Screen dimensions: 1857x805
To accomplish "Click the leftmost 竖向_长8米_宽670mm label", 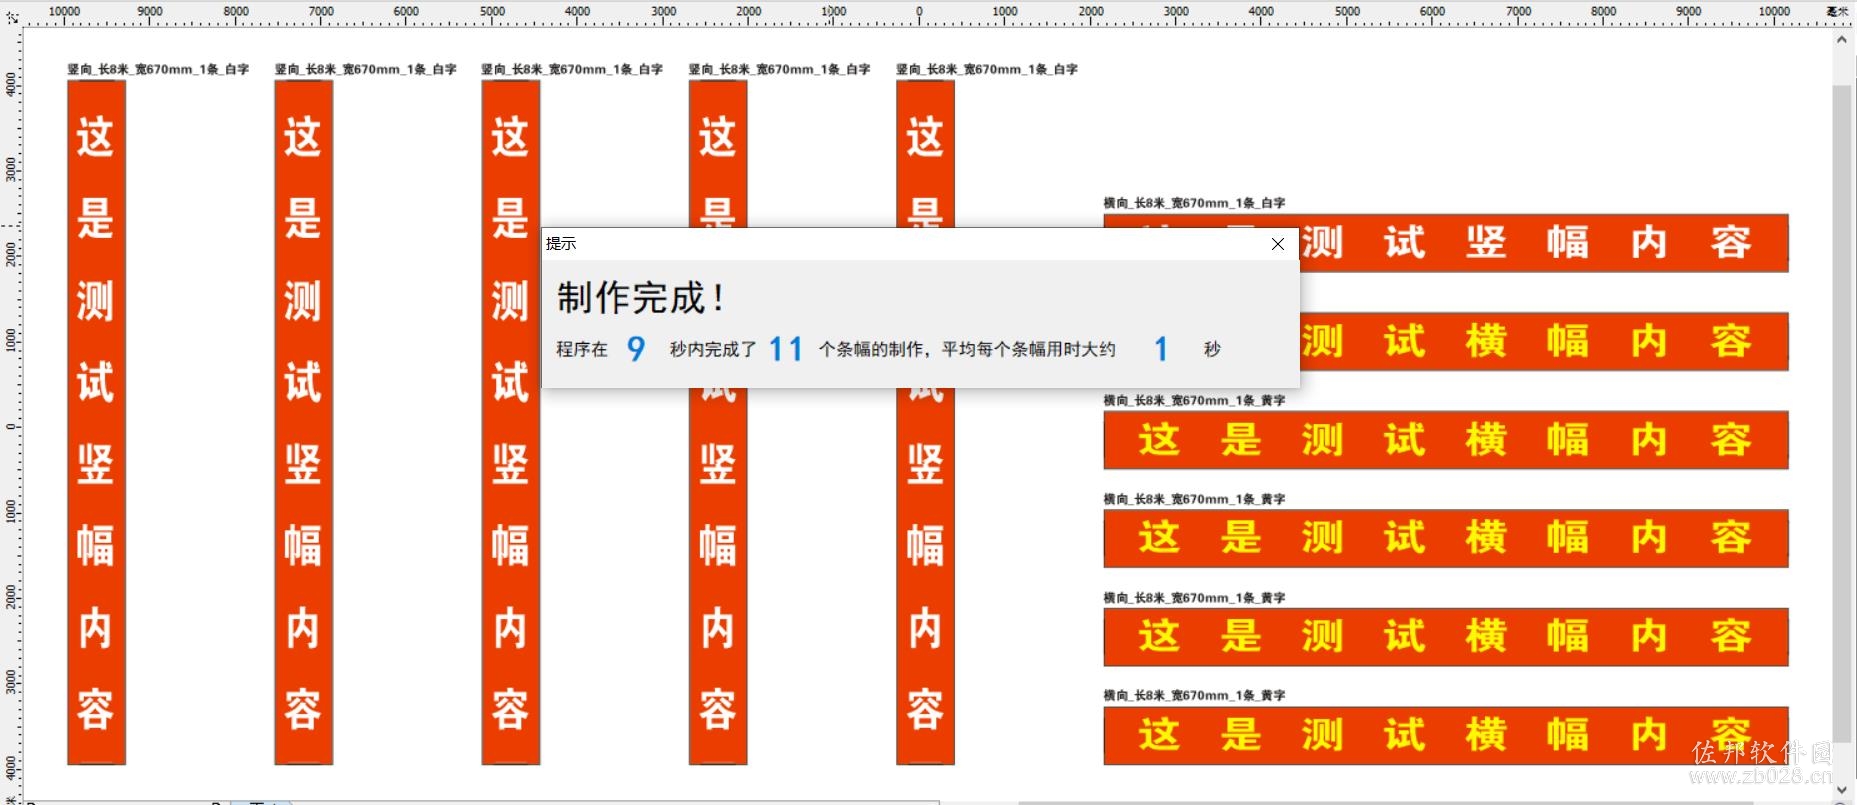I will click(158, 69).
